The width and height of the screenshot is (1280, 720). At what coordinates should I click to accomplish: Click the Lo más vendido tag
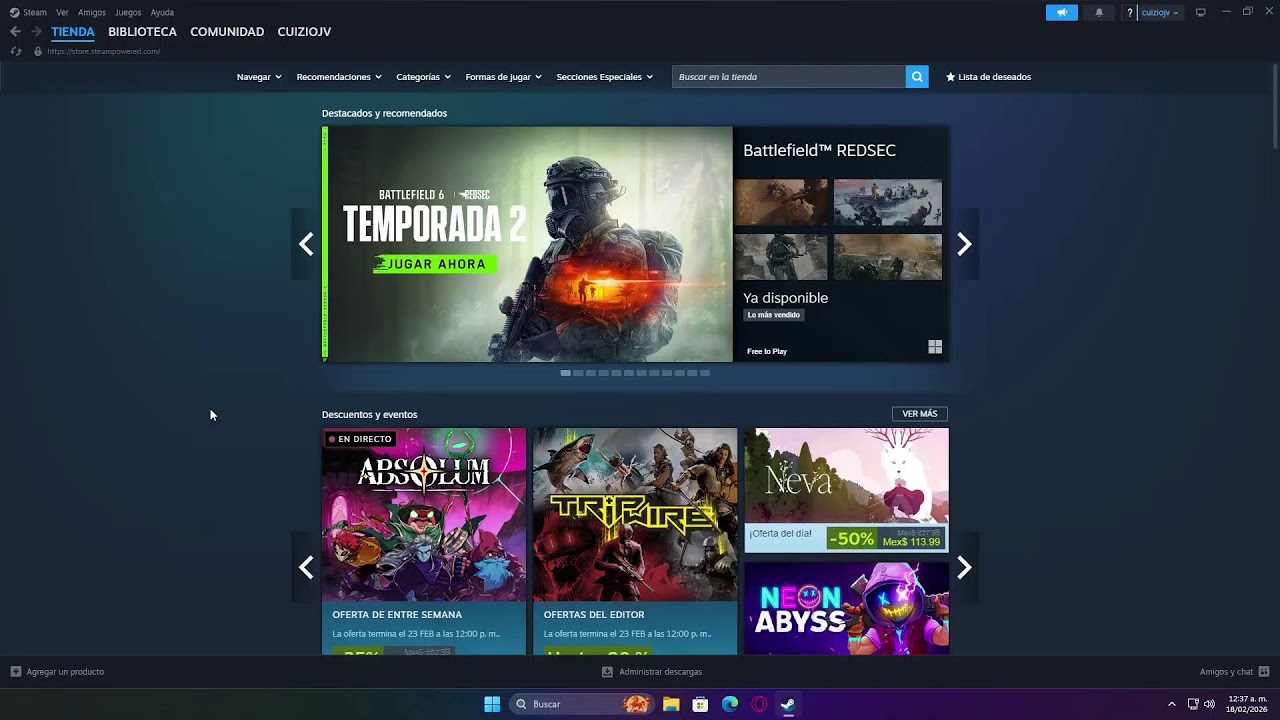774,315
